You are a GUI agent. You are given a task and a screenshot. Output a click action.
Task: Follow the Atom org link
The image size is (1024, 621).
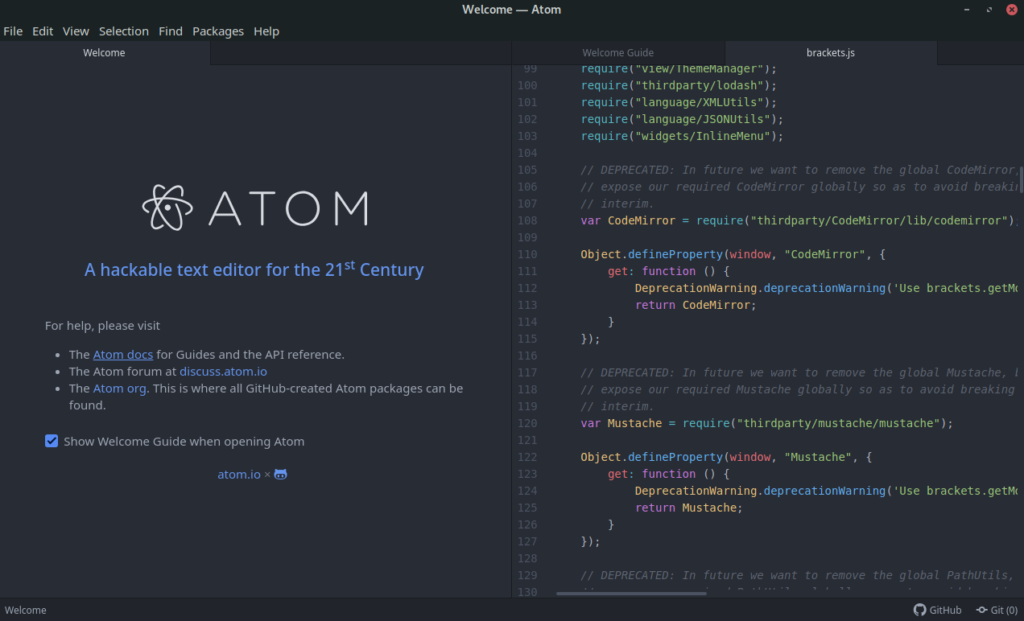pyautogui.click(x=120, y=388)
